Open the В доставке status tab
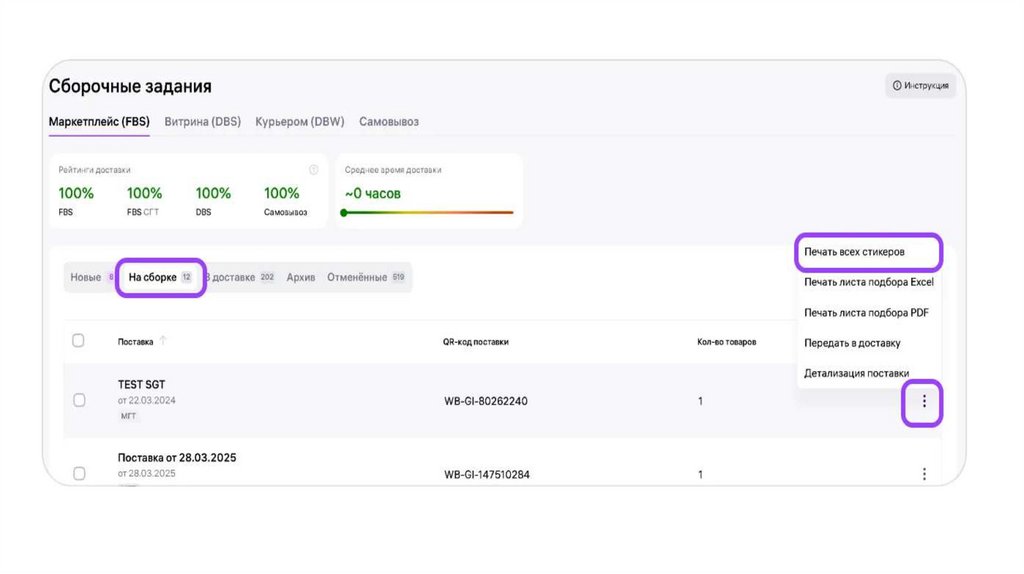This screenshot has height=574, width=1024. click(x=240, y=277)
